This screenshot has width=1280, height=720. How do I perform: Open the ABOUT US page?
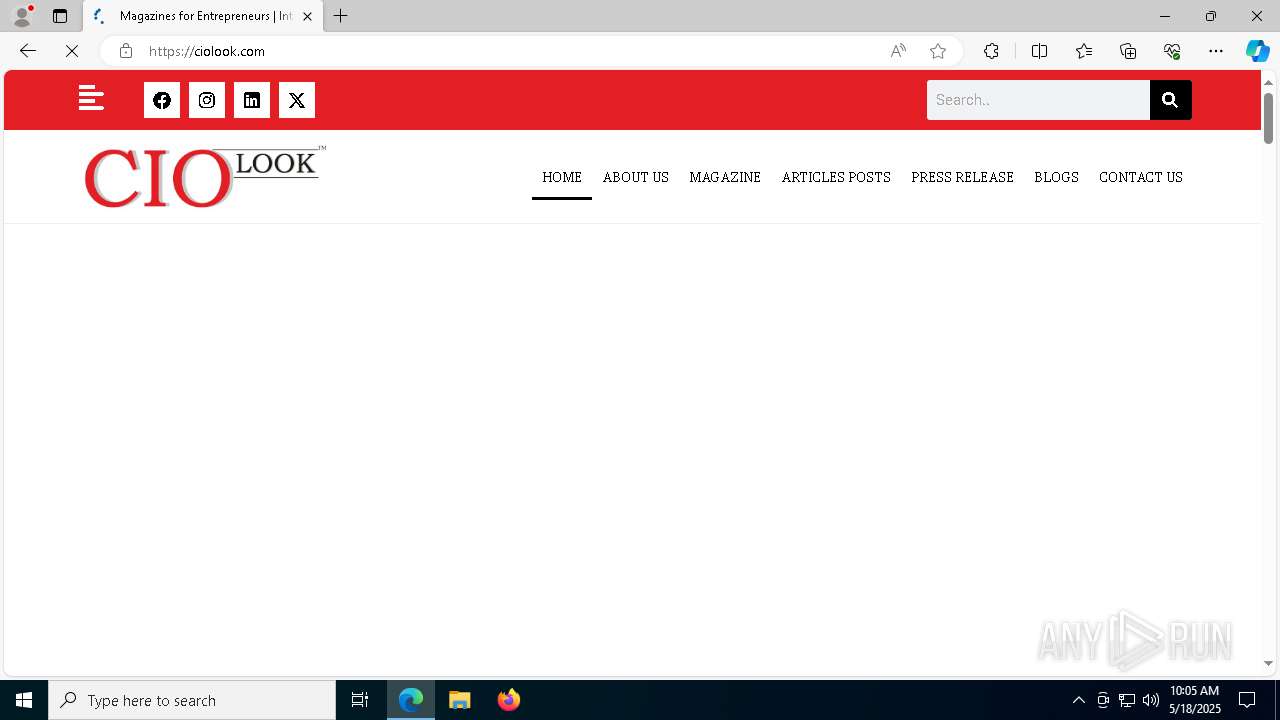636,177
